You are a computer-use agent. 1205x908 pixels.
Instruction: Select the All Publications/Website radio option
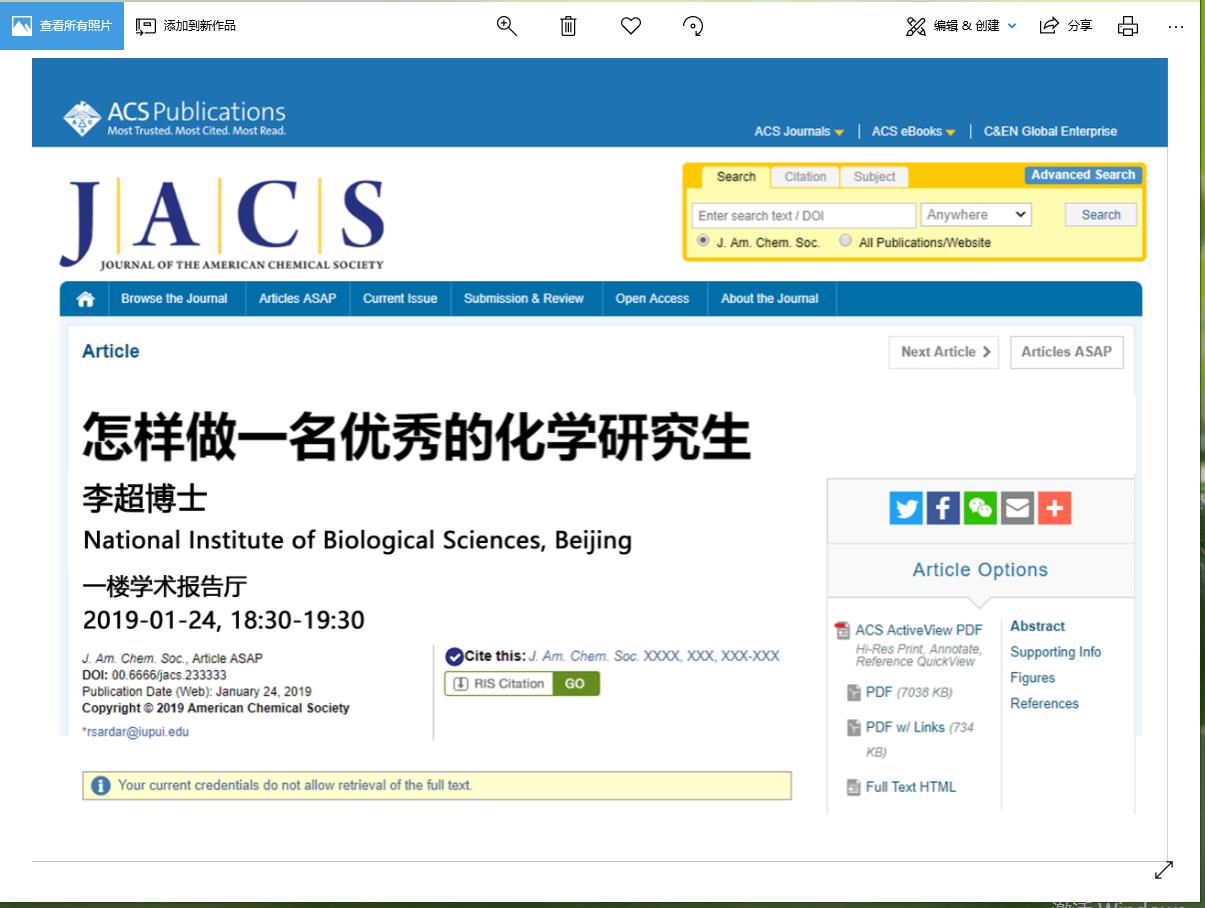coord(846,241)
